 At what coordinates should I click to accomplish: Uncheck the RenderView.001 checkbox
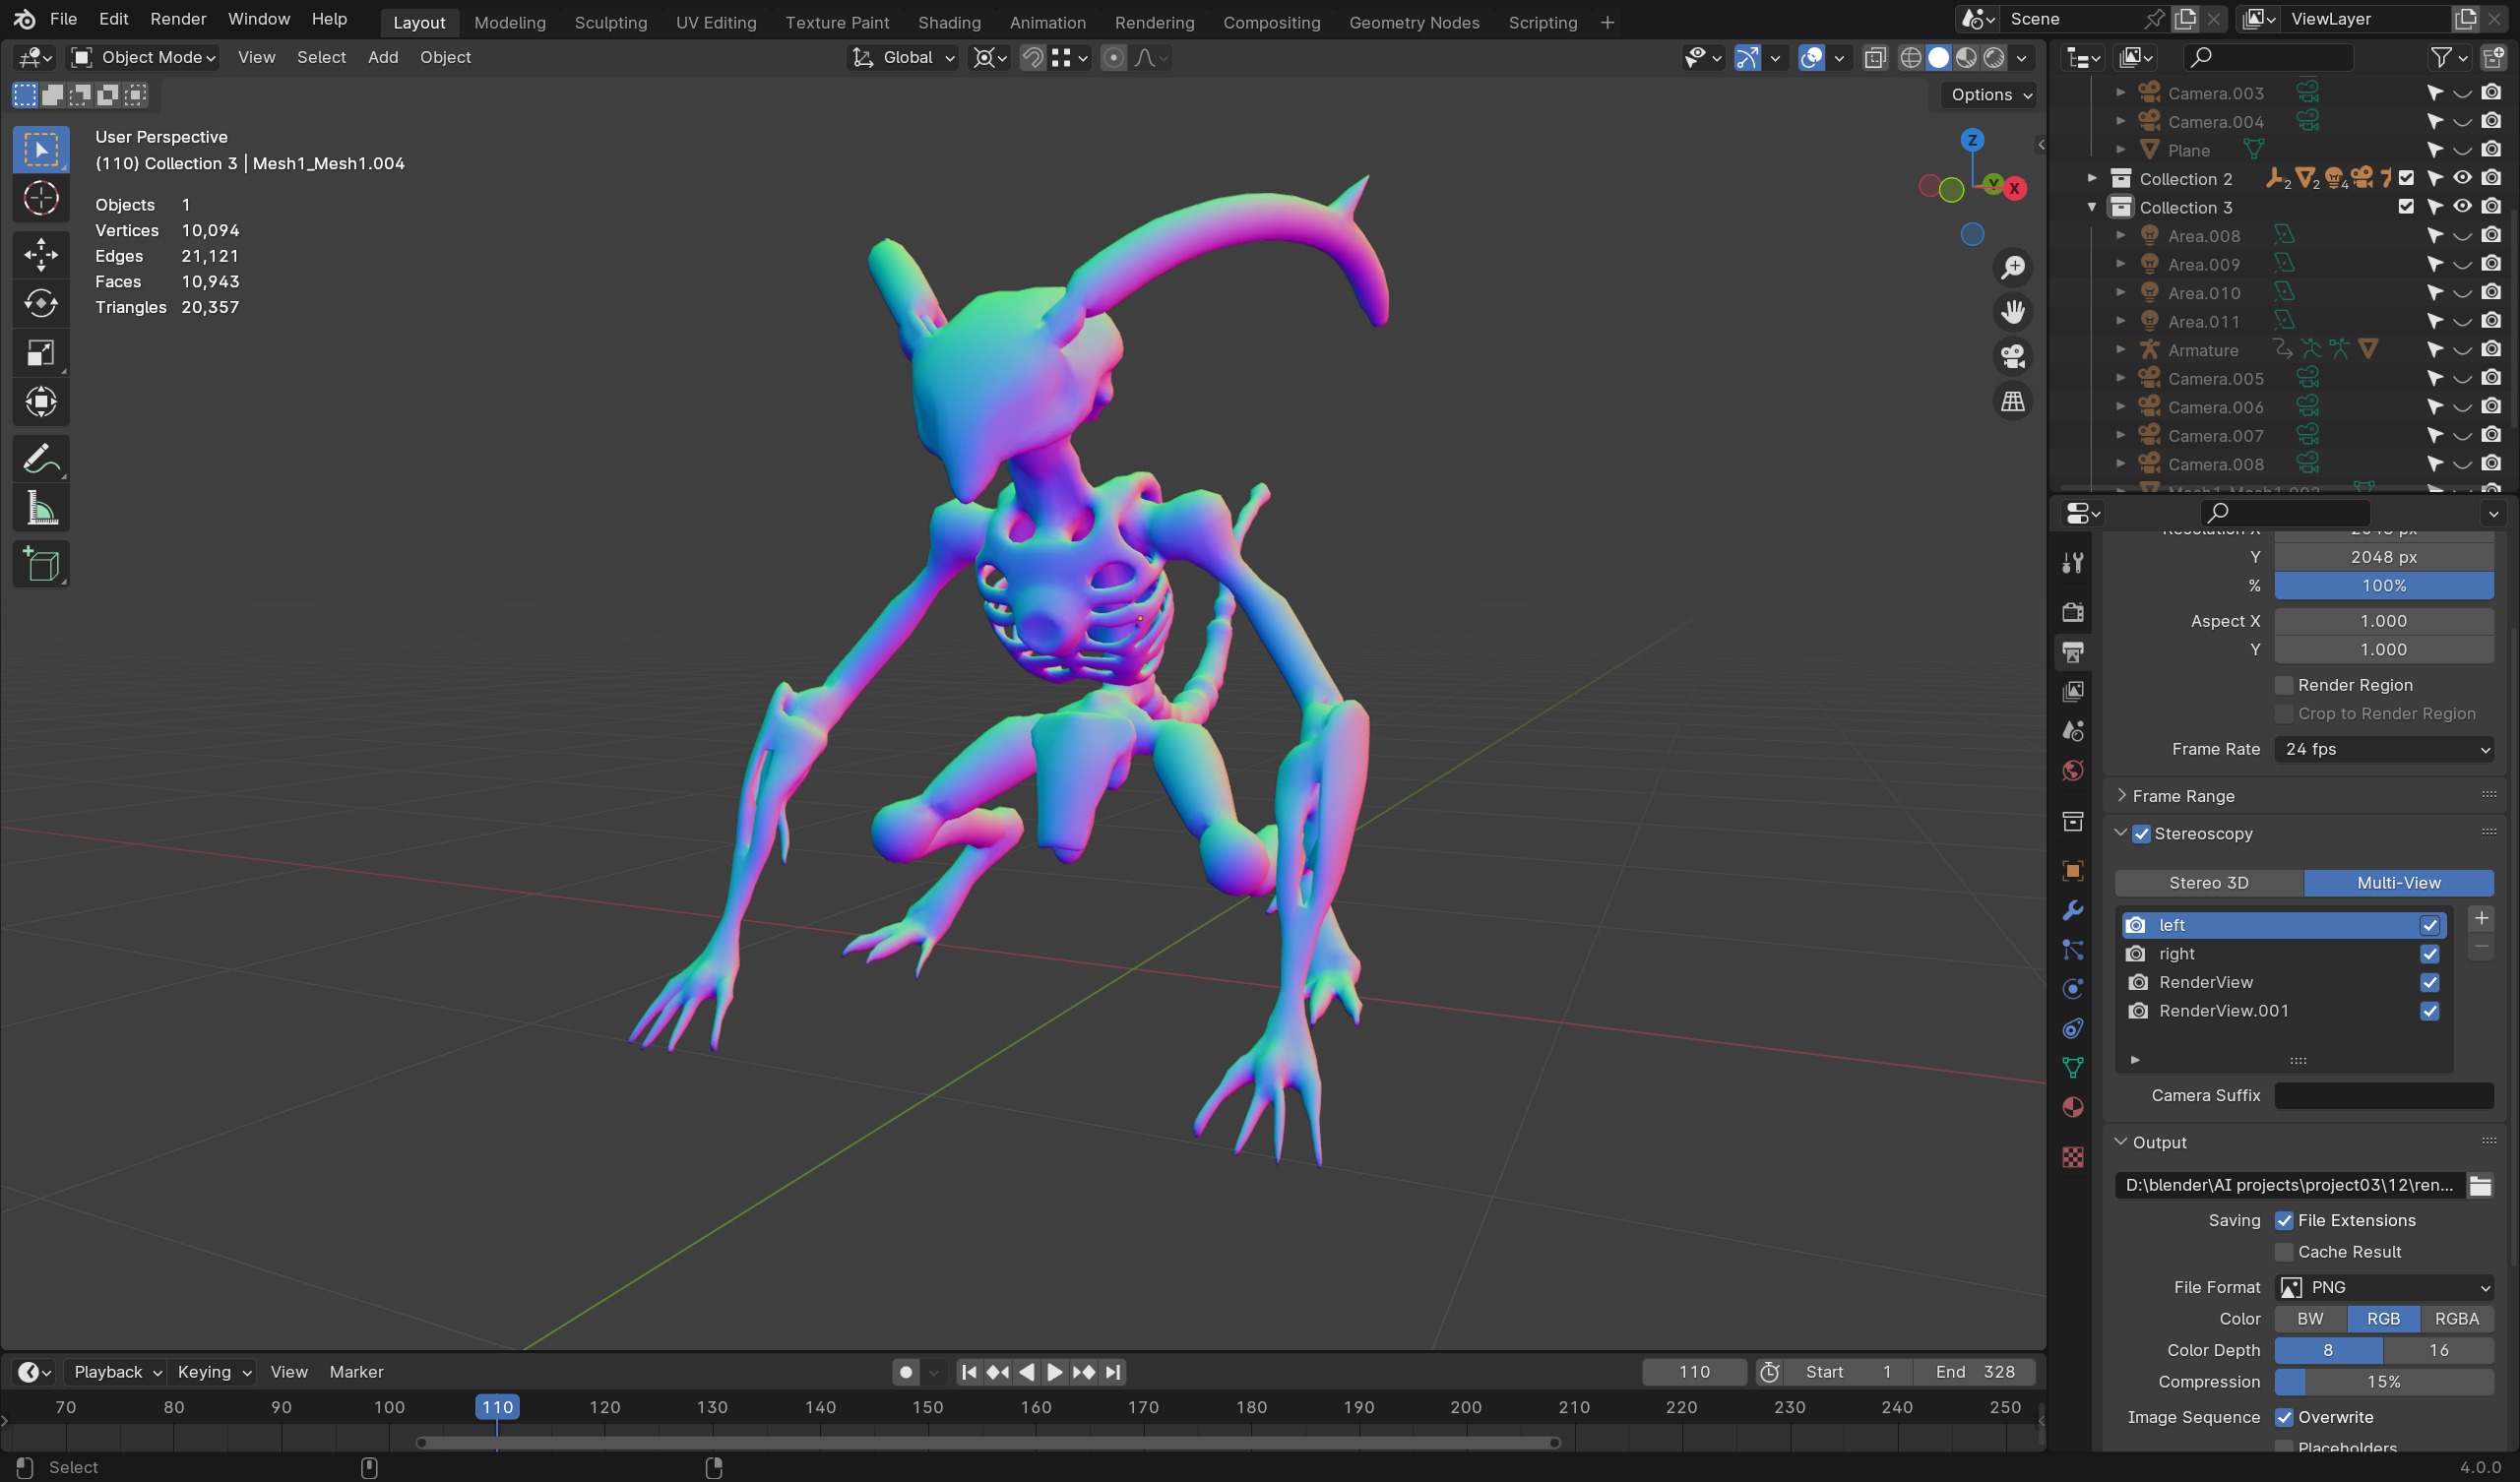(x=2429, y=1011)
